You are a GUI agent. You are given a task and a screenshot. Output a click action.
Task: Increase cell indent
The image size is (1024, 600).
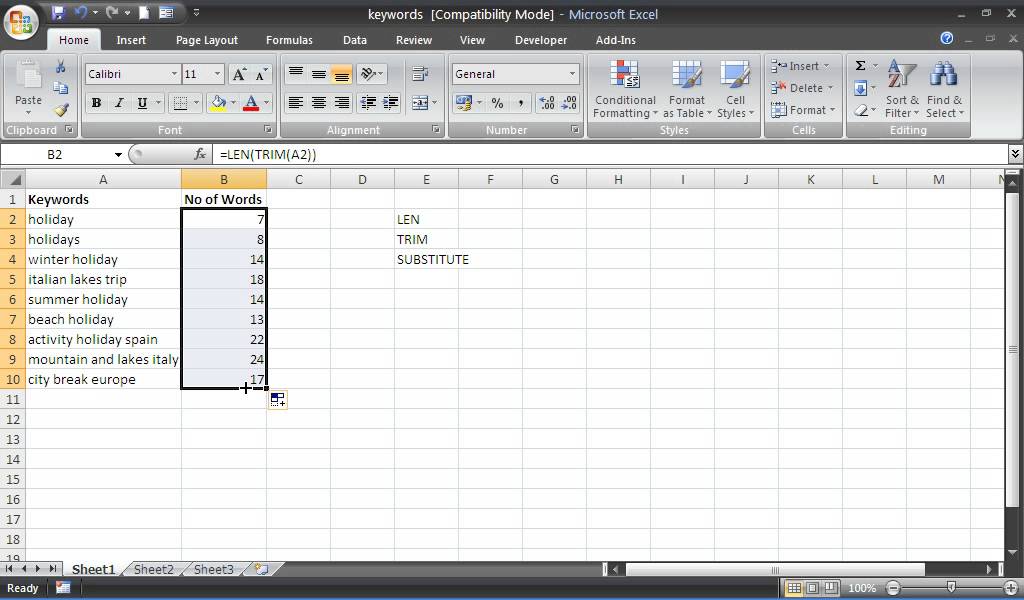[x=391, y=103]
